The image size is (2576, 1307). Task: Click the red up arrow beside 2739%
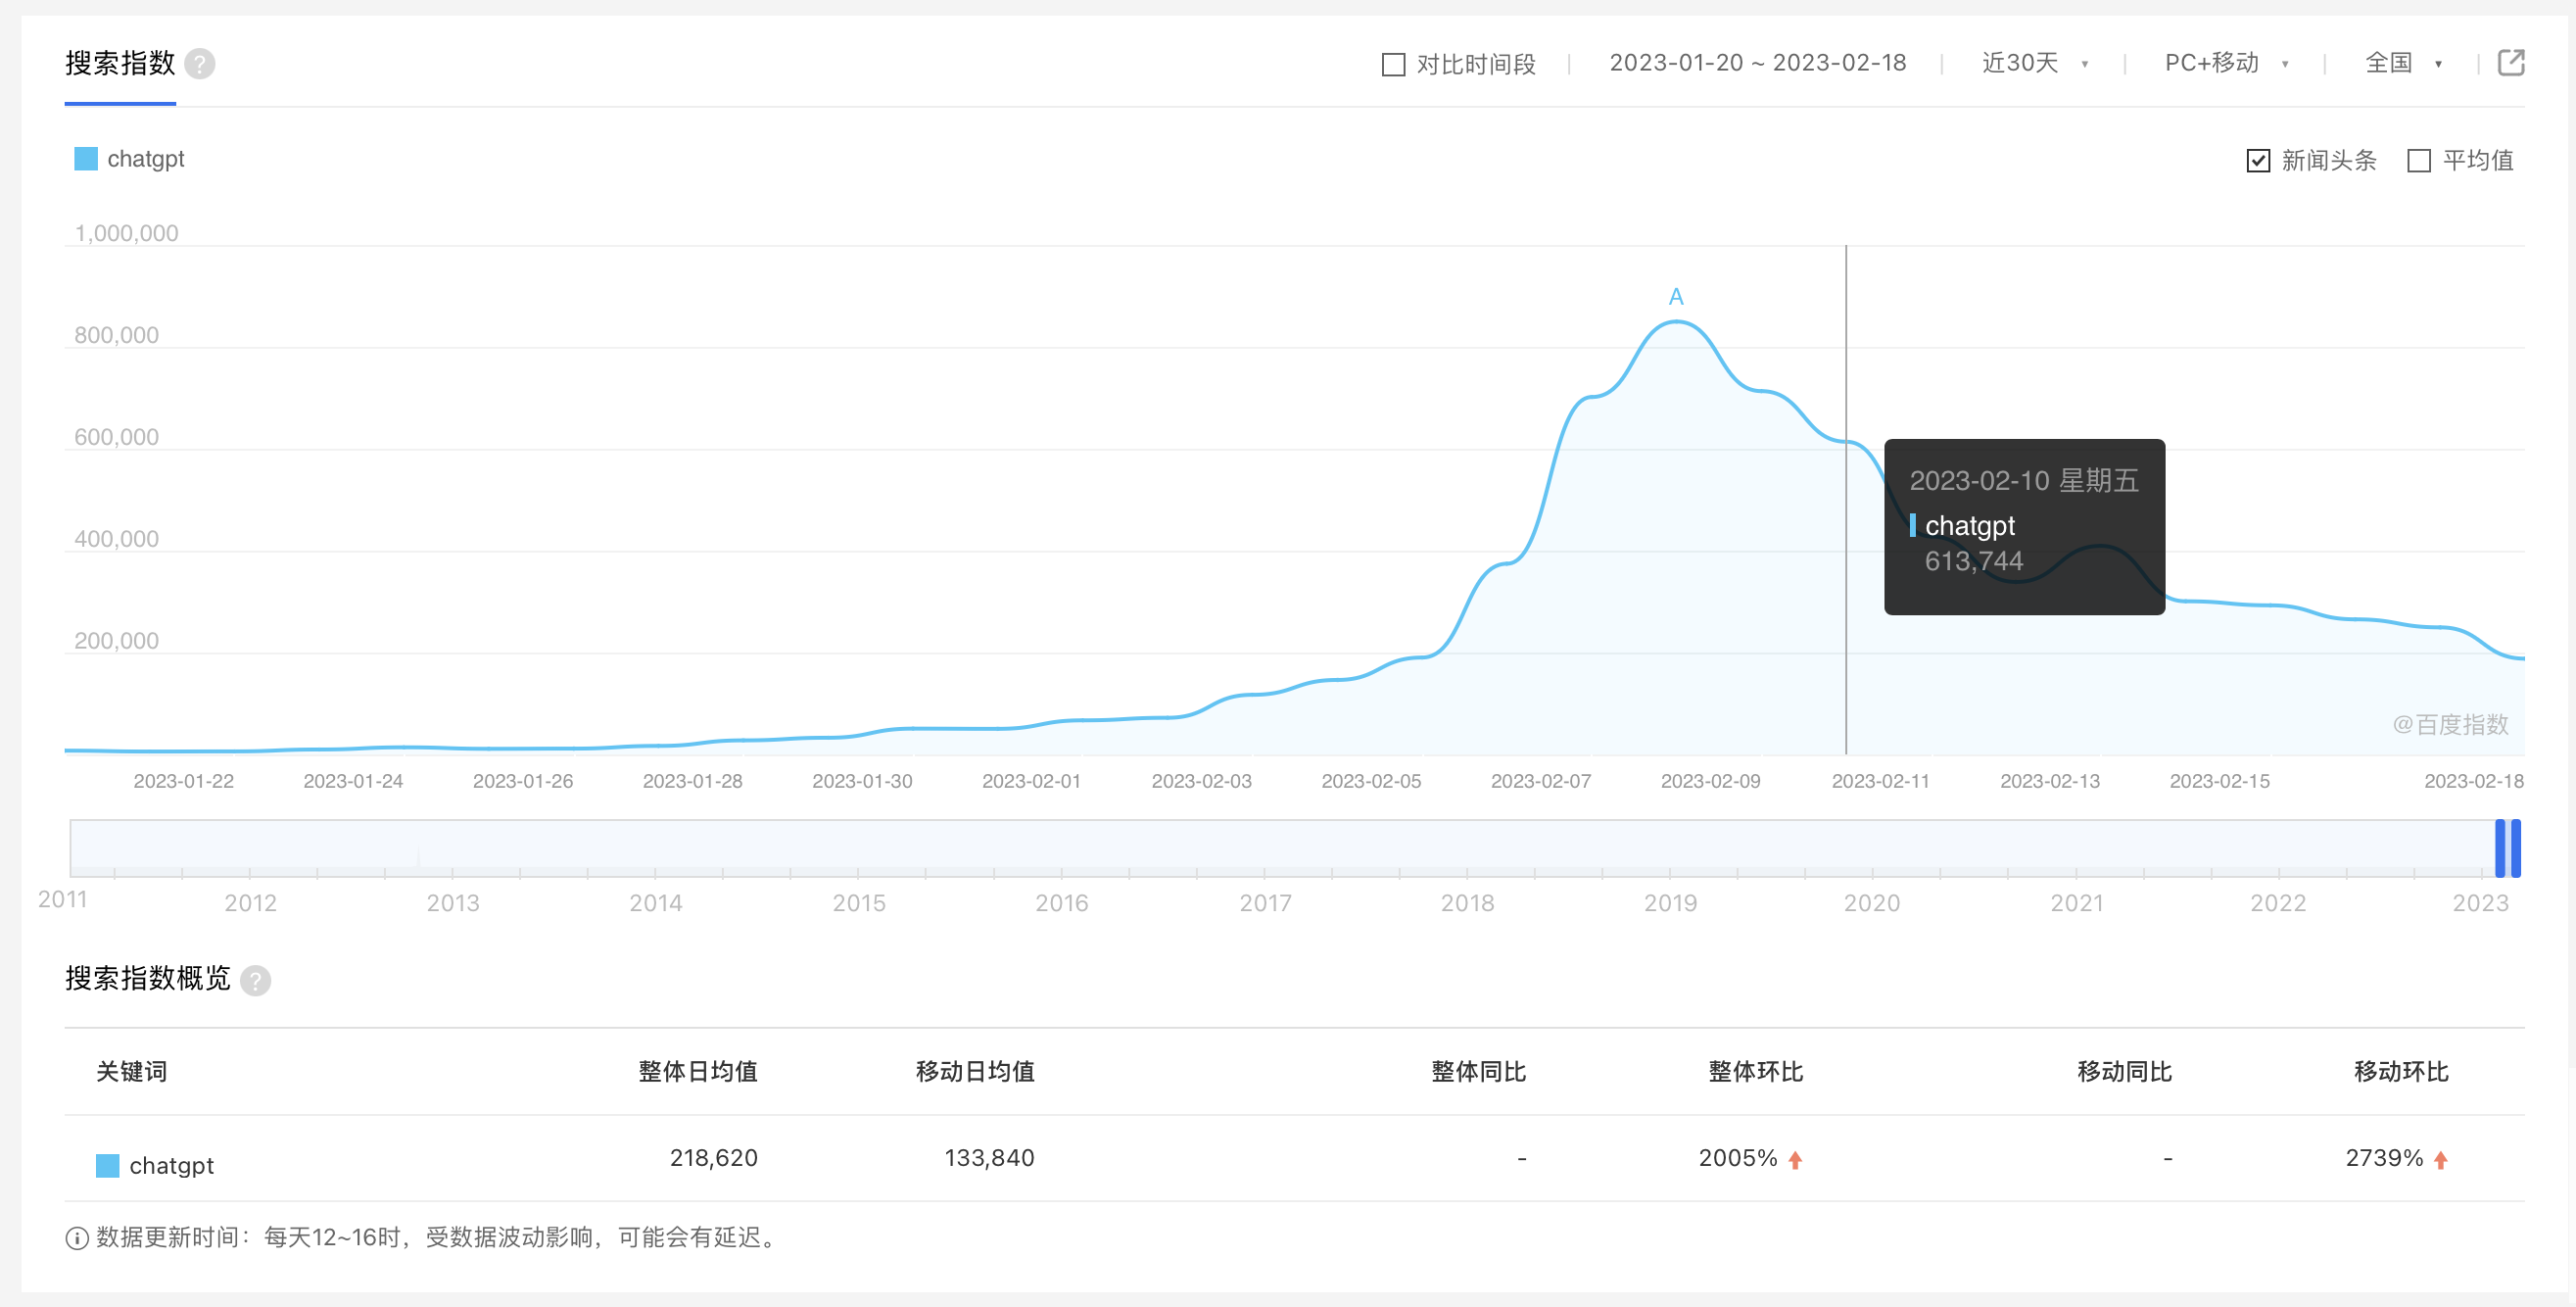[2441, 1159]
